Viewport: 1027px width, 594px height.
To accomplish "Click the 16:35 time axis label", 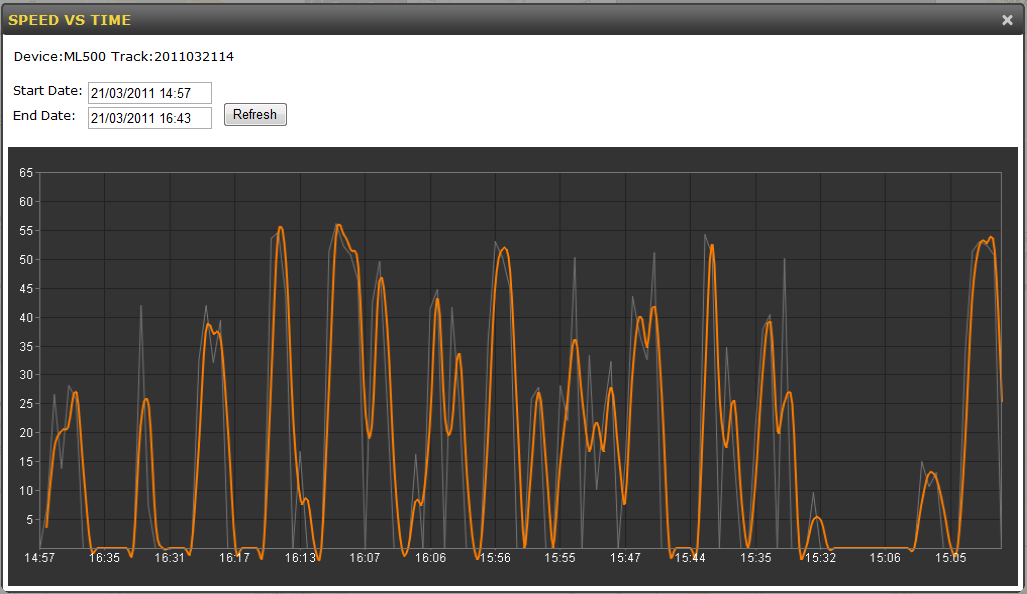I will [105, 558].
